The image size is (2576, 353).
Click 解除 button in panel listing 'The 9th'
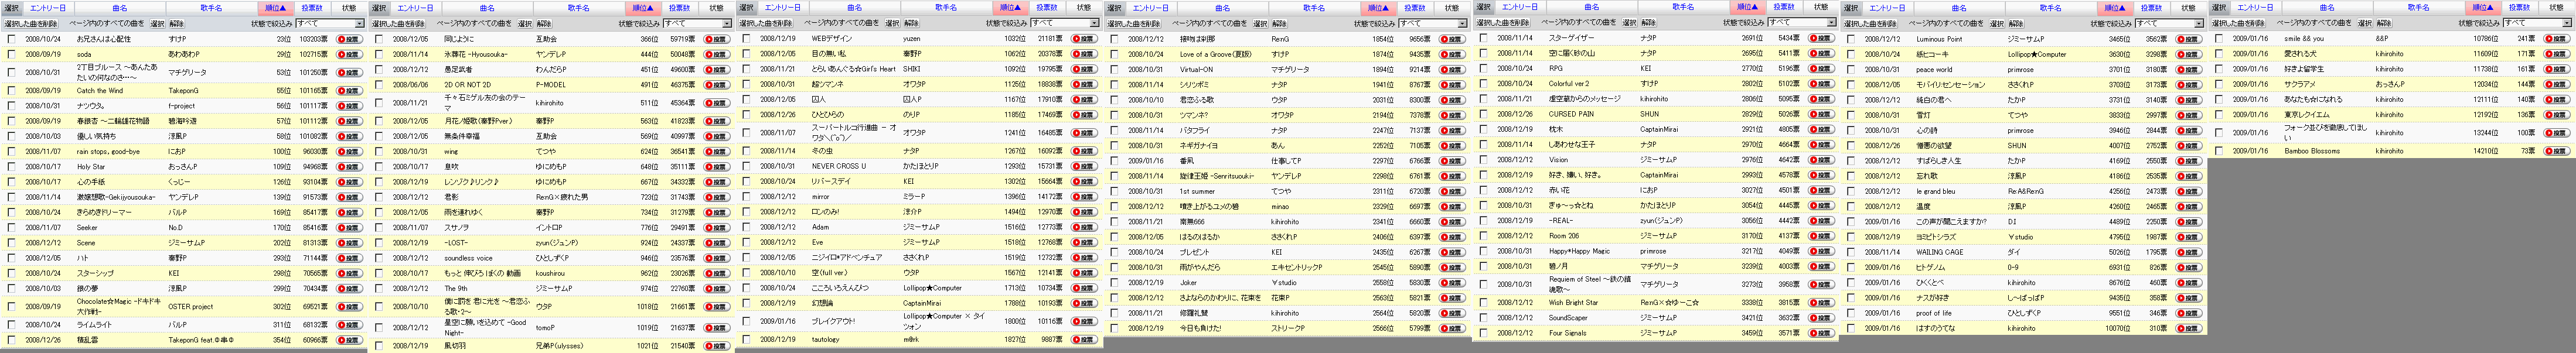click(x=544, y=23)
